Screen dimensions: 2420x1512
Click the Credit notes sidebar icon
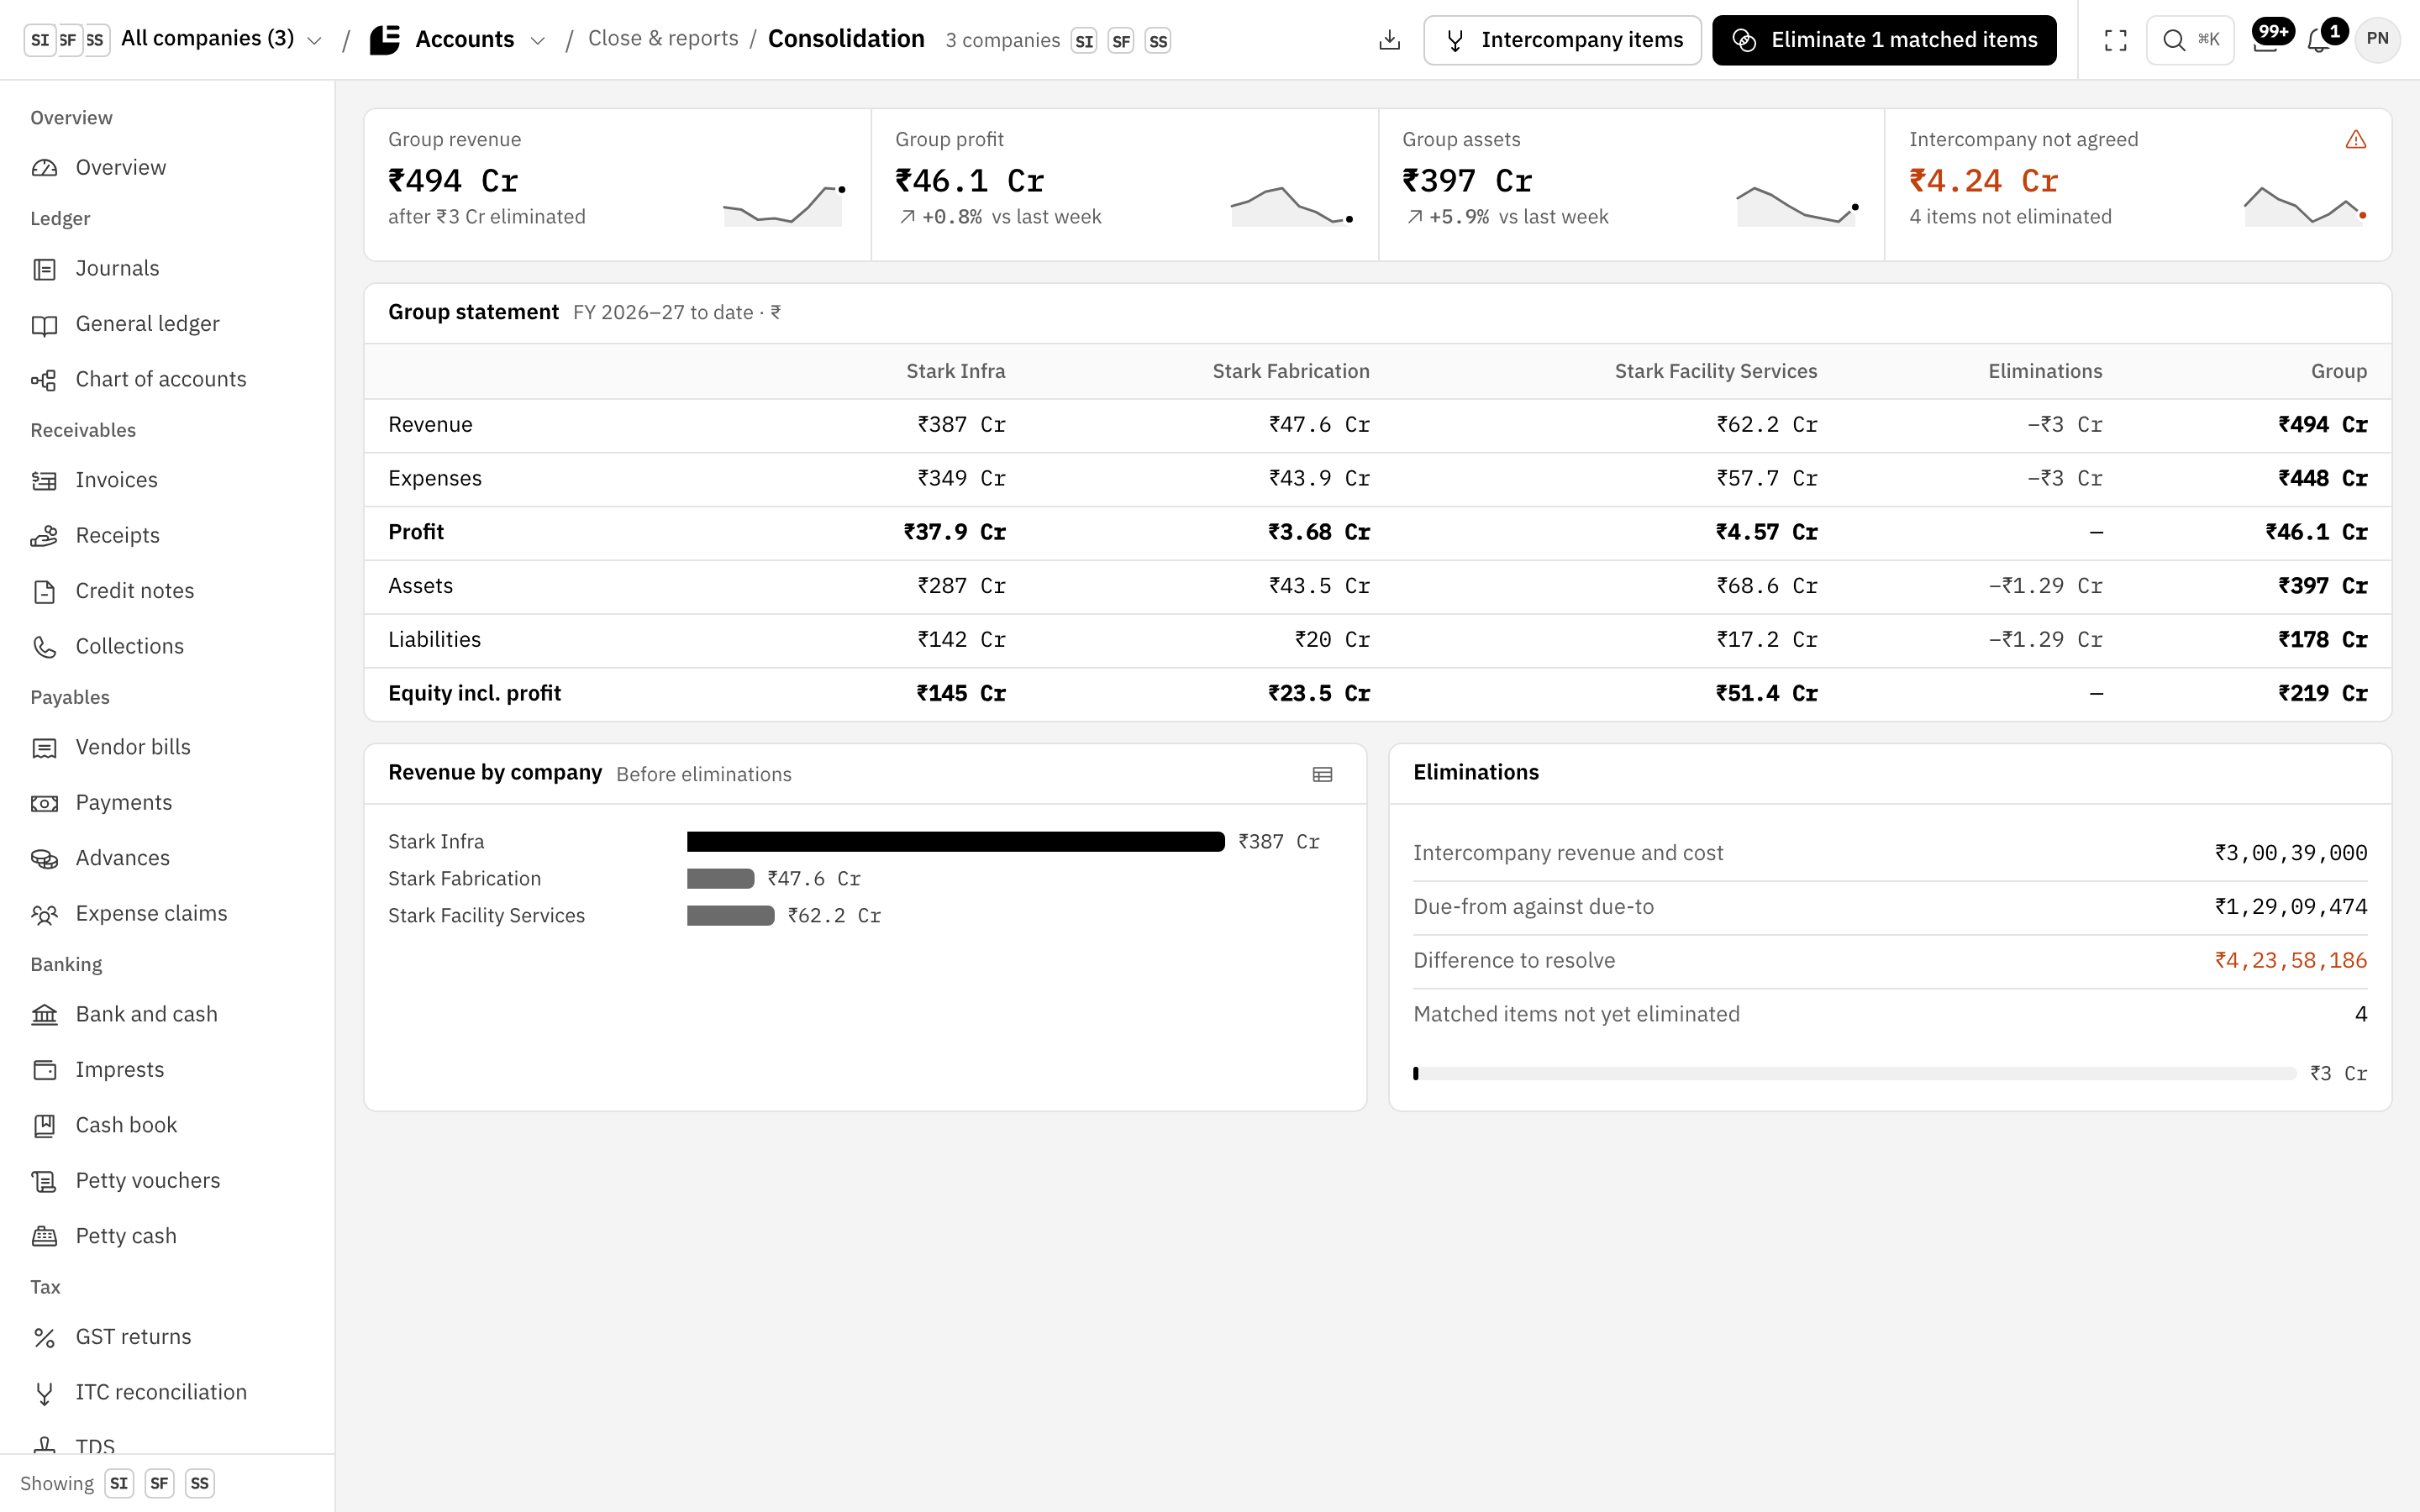coord(44,592)
